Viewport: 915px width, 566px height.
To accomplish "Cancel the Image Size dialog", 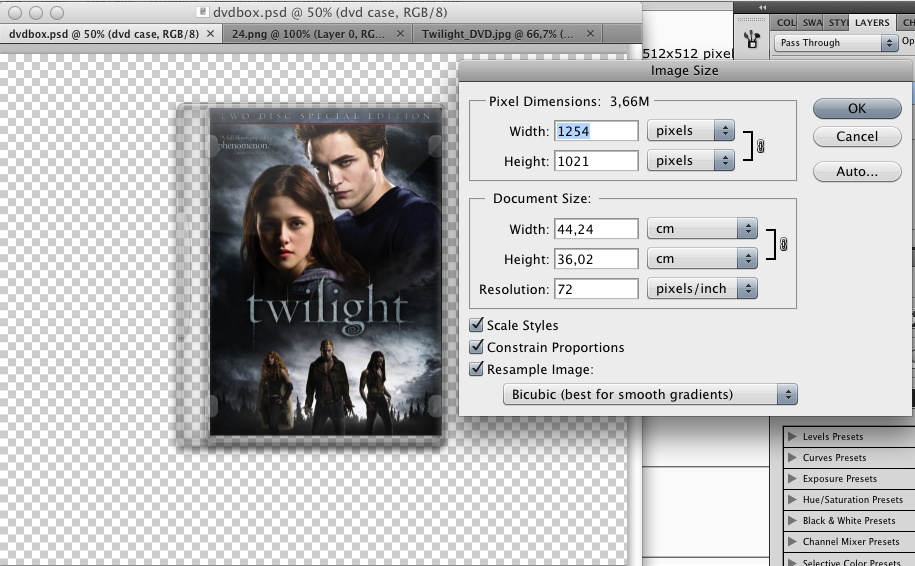I will click(x=857, y=137).
